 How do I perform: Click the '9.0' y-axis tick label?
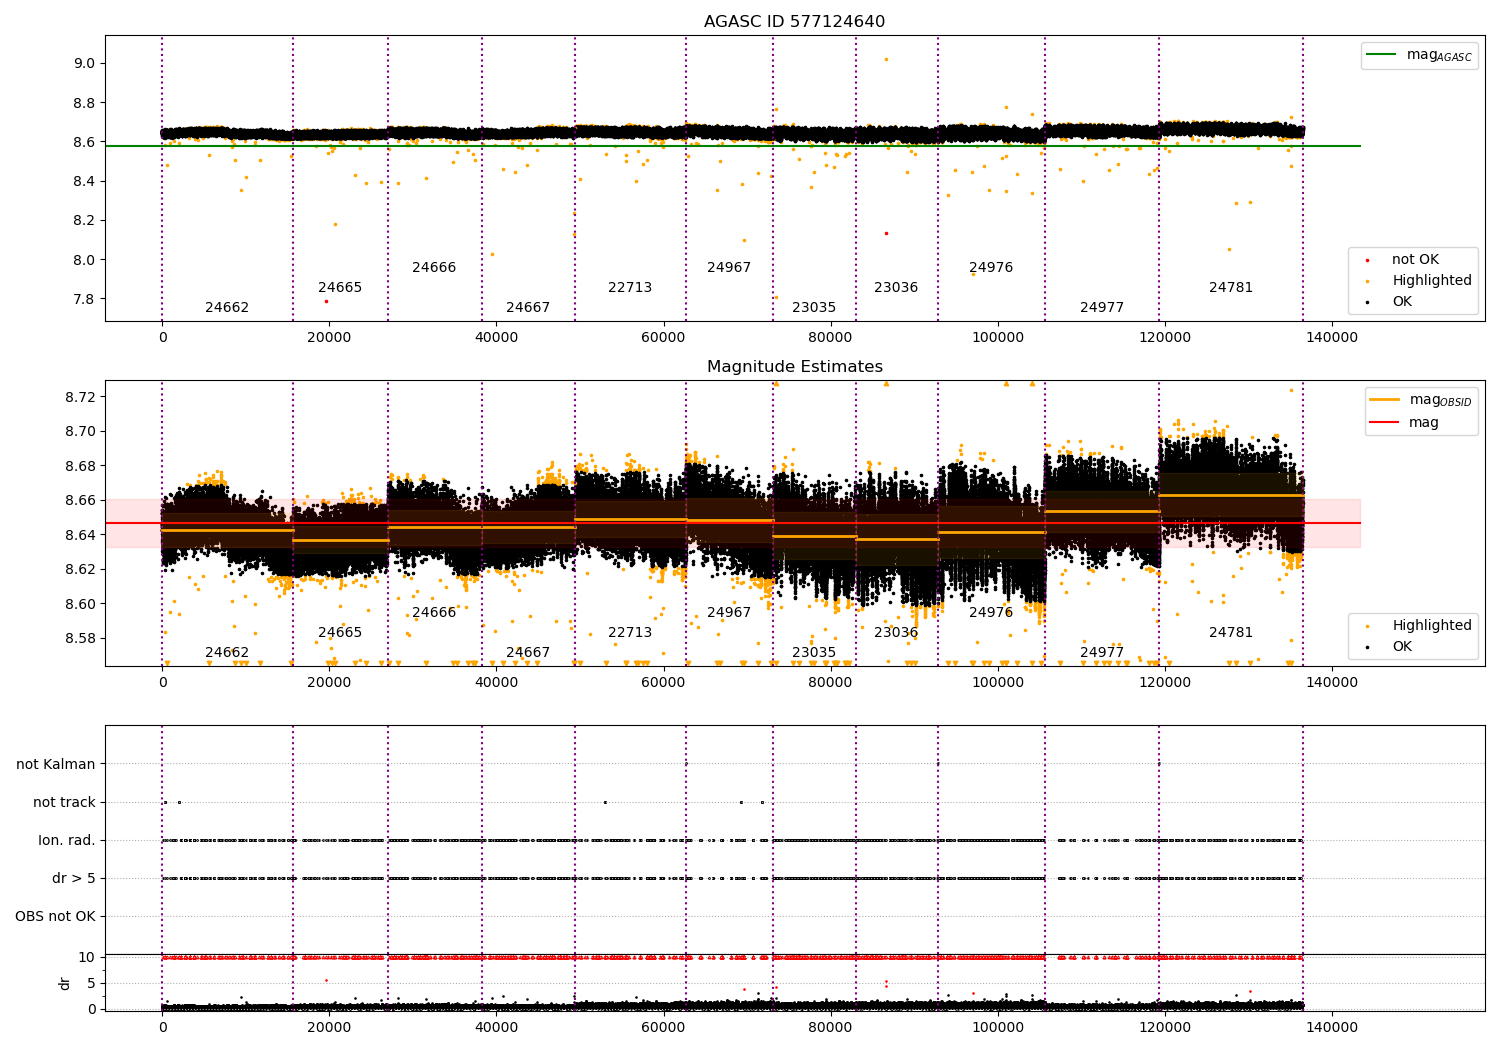click(84, 64)
